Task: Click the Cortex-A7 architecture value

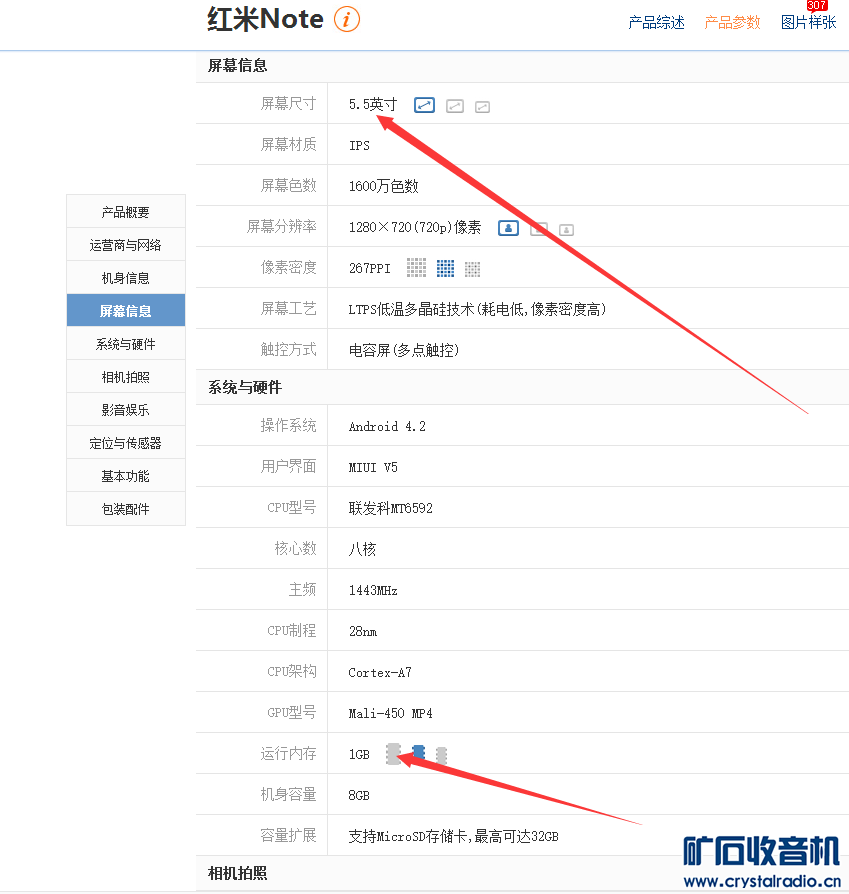Action: [x=380, y=673]
